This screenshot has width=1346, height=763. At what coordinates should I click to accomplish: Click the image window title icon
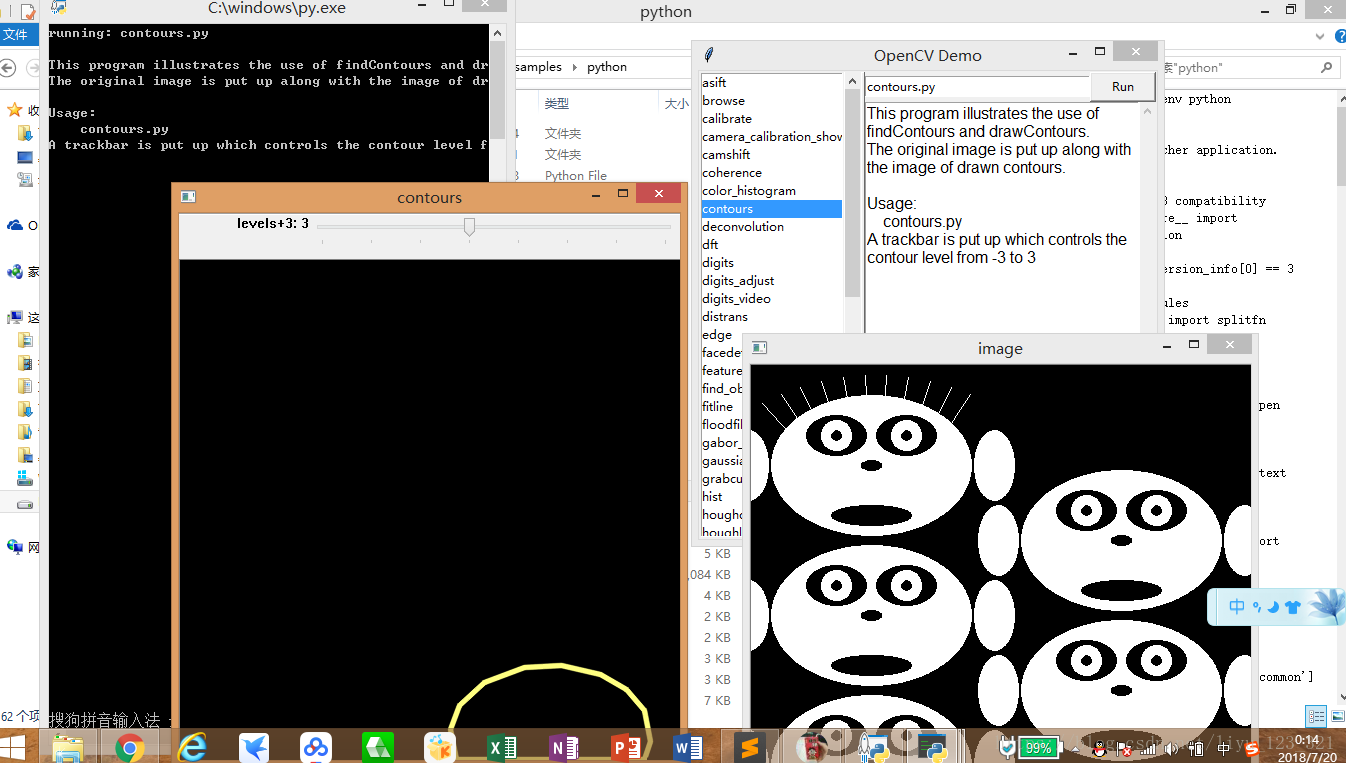(x=760, y=348)
